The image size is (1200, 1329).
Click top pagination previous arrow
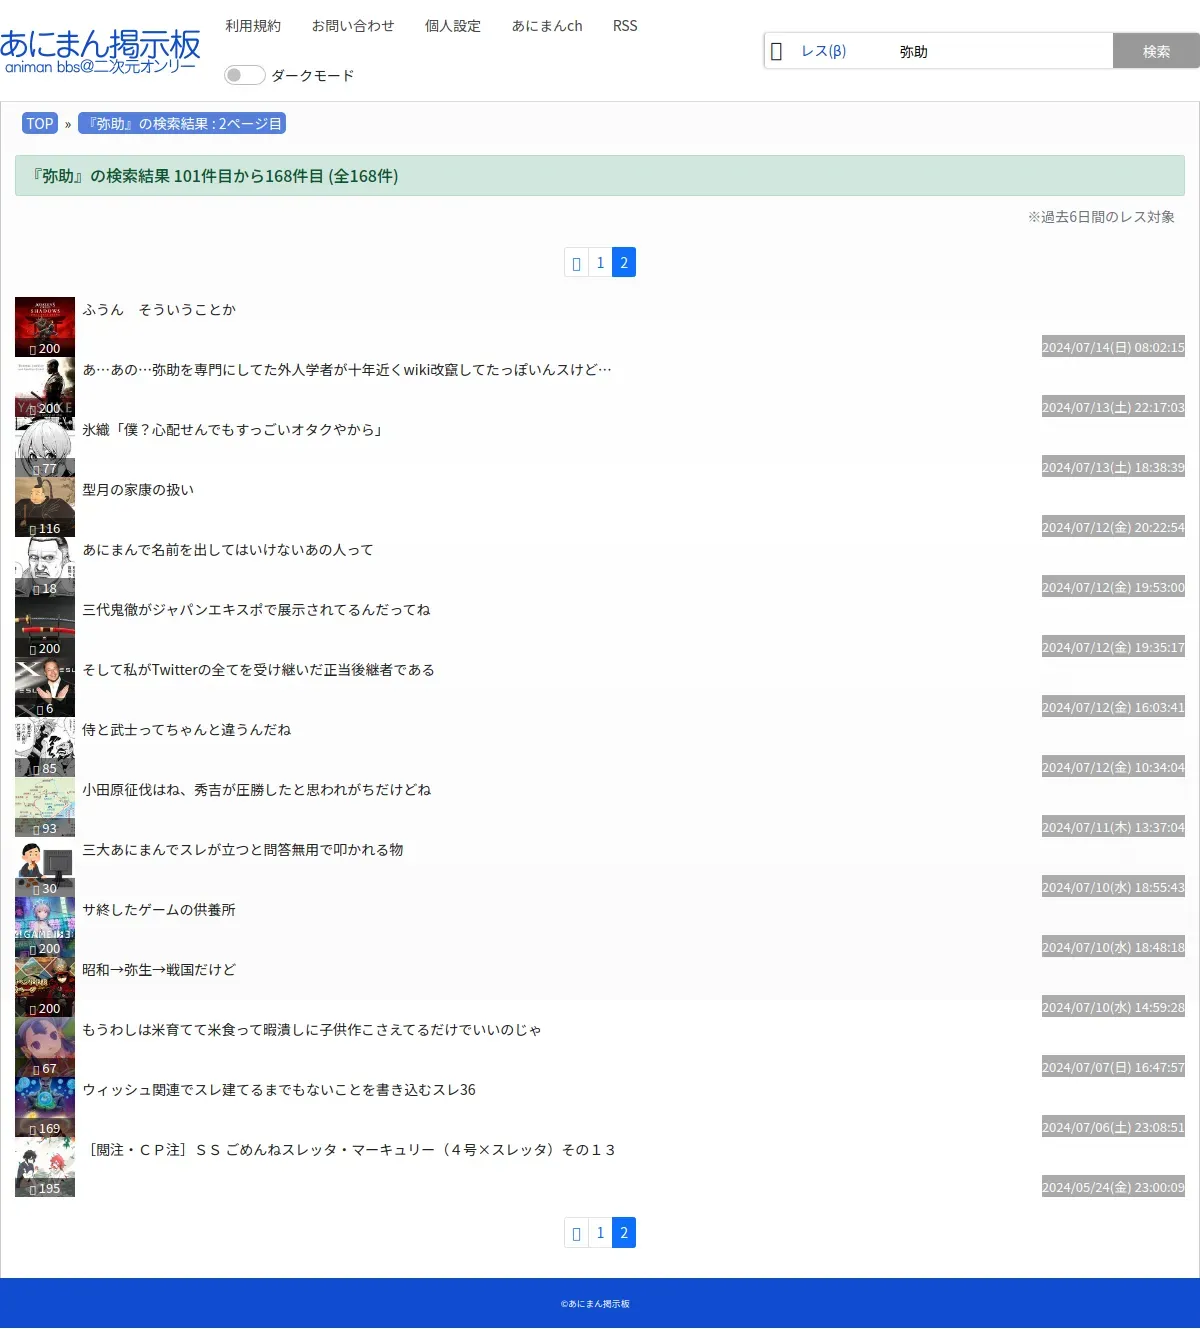(x=576, y=263)
